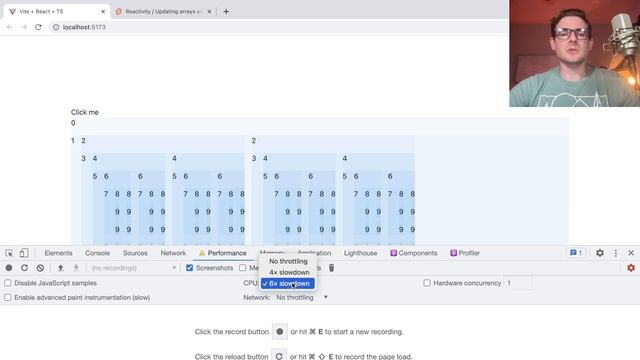Viewport: 640px width, 360px height.
Task: Click the large record button in the instructions
Action: [280, 331]
